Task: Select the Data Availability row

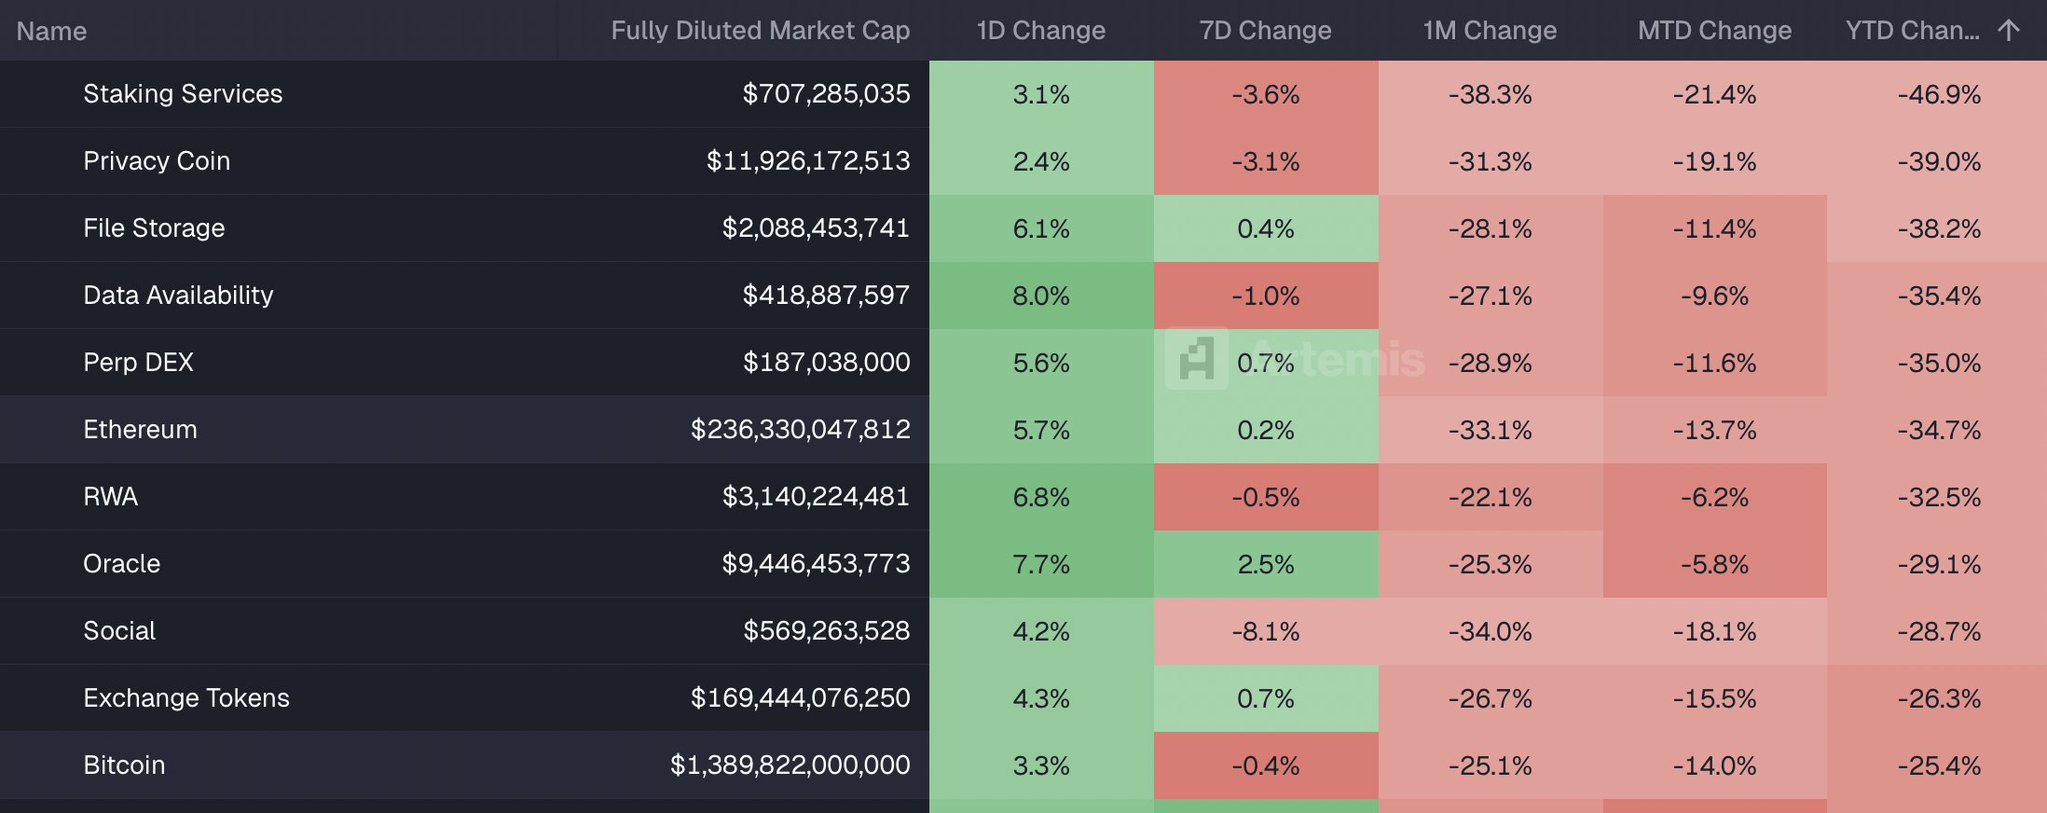Action: coord(178,295)
